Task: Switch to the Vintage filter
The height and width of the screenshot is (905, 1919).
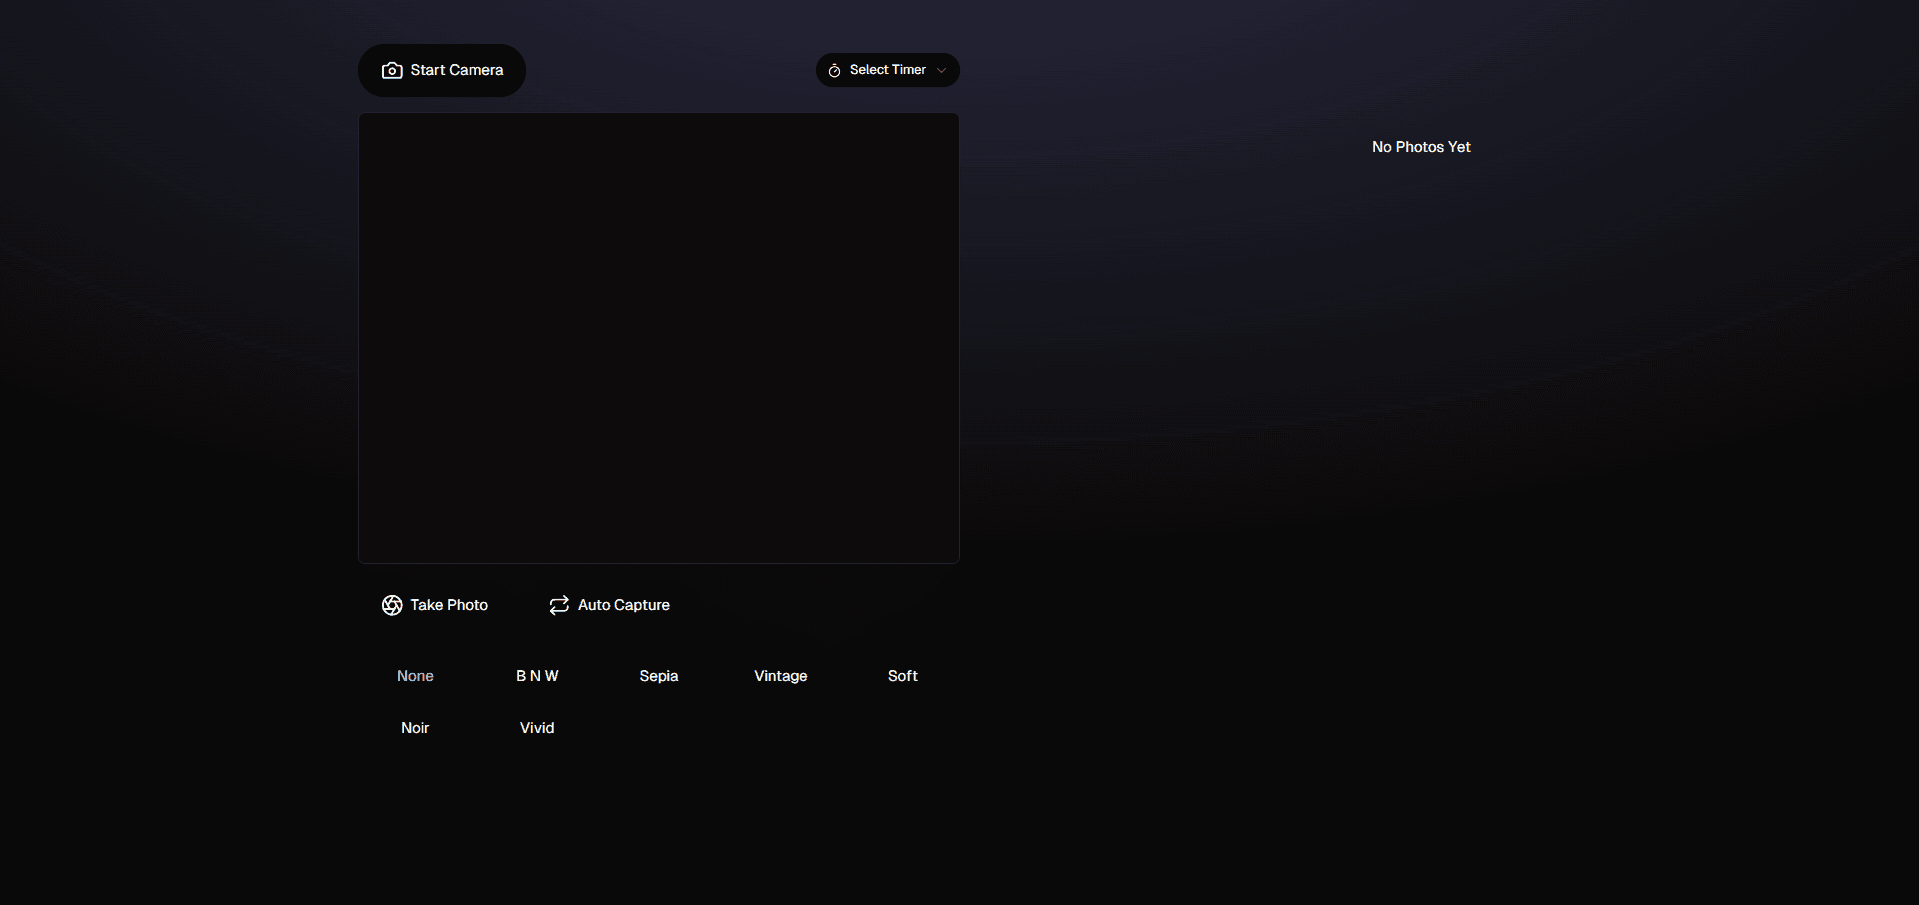Action: (780, 676)
